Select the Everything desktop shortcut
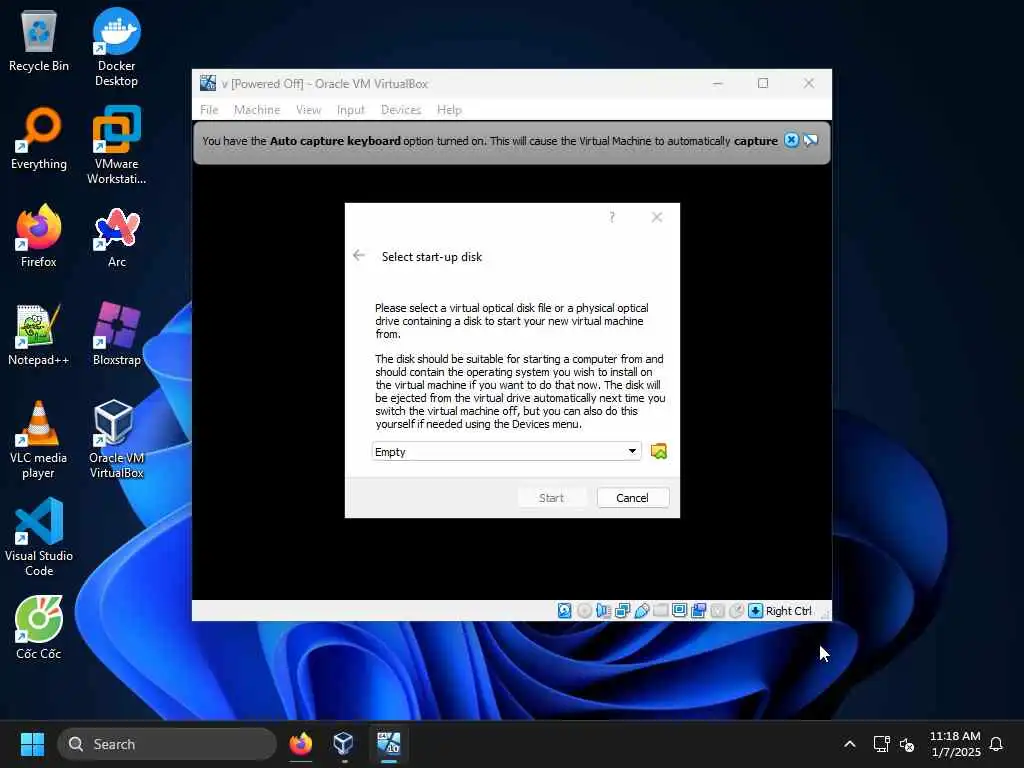The height and width of the screenshot is (768, 1024). pos(39,139)
